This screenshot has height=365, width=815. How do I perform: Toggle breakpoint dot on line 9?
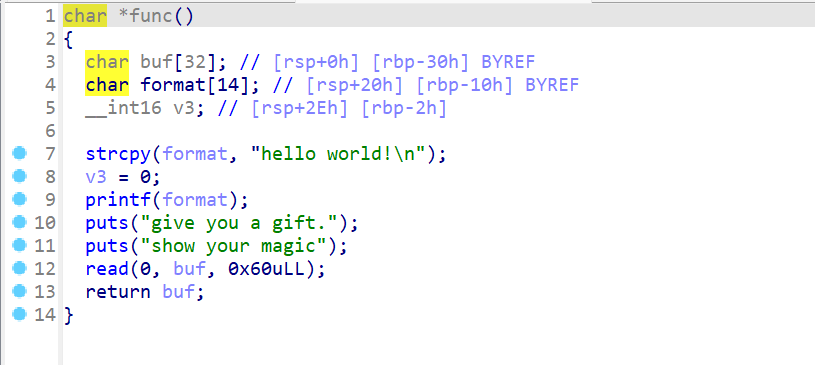tap(19, 199)
